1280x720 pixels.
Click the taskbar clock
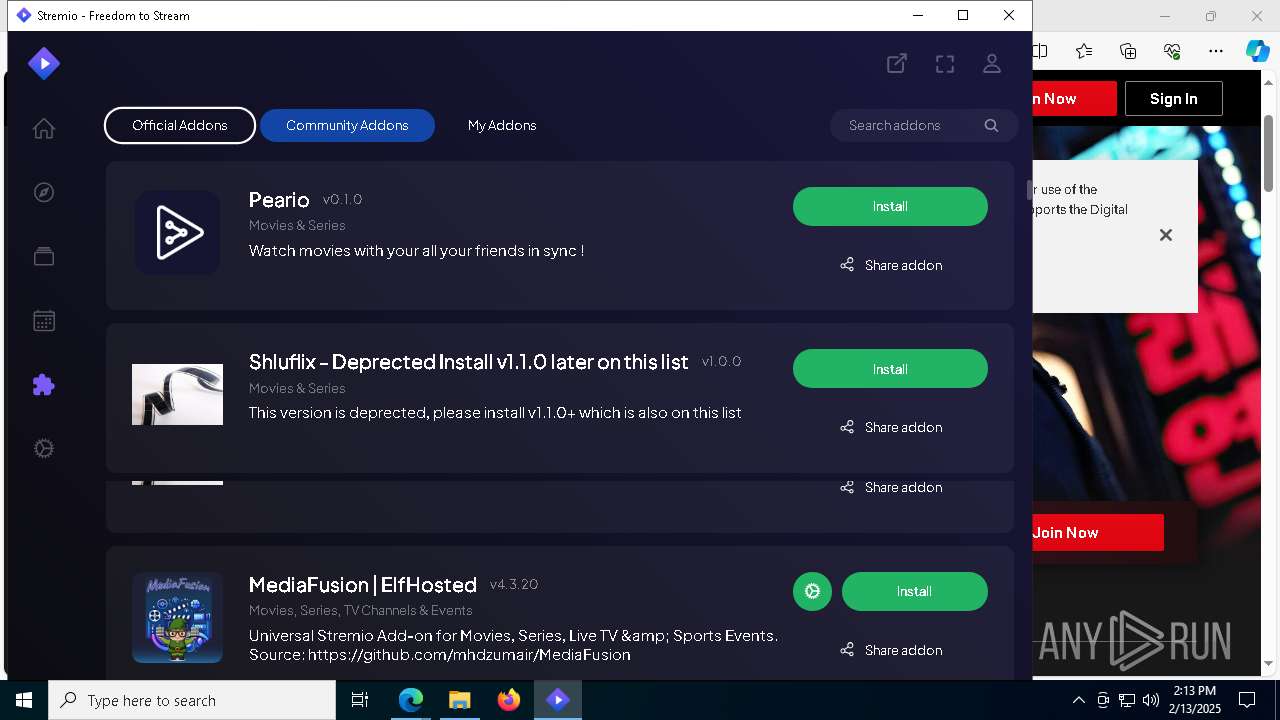click(x=1194, y=700)
